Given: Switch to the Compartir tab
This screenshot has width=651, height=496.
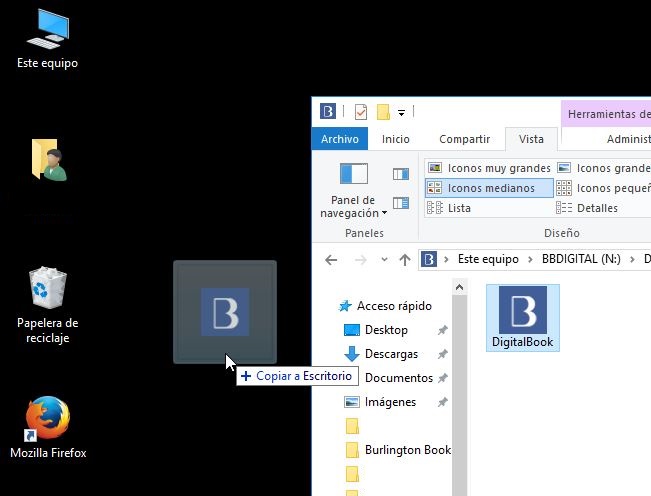Looking at the screenshot, I should pyautogui.click(x=464, y=139).
